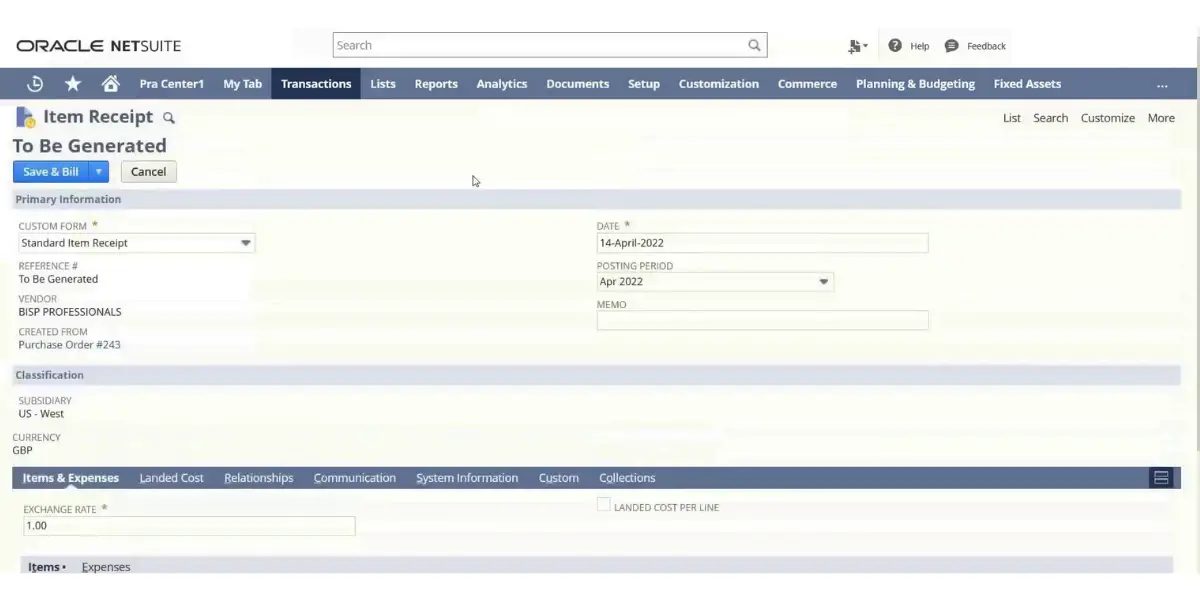Open the Customization menu
The width and height of the screenshot is (1200, 600).
click(x=719, y=84)
